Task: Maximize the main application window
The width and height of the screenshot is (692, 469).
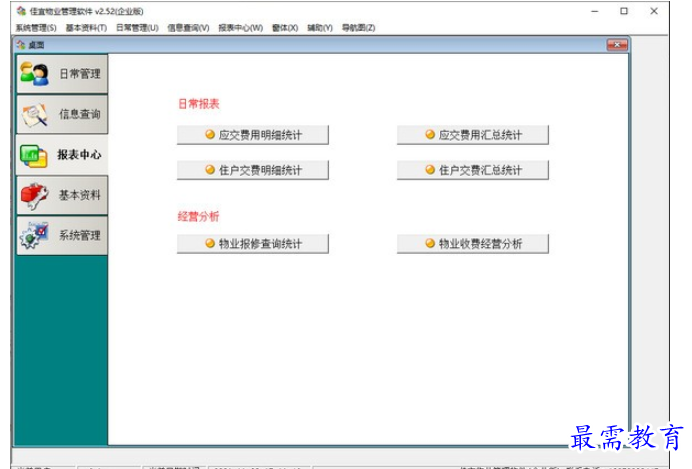Action: (x=624, y=11)
